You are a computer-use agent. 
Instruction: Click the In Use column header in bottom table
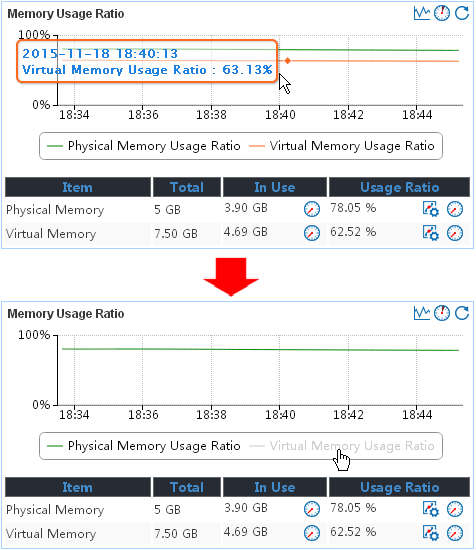click(275, 487)
